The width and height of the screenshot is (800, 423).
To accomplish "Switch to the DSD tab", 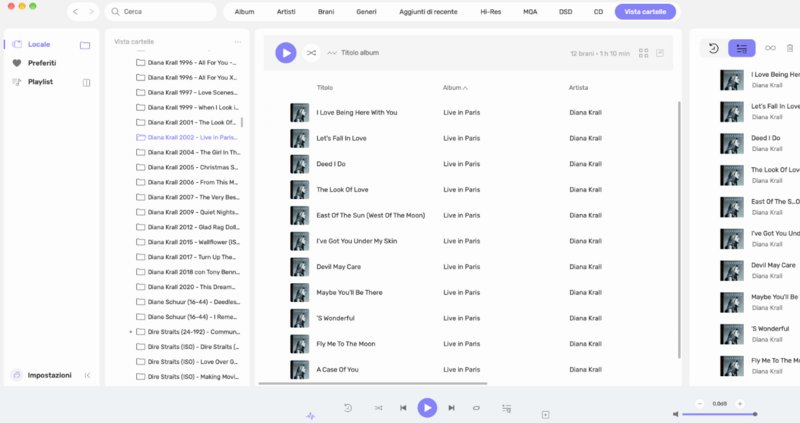I will pos(565,12).
